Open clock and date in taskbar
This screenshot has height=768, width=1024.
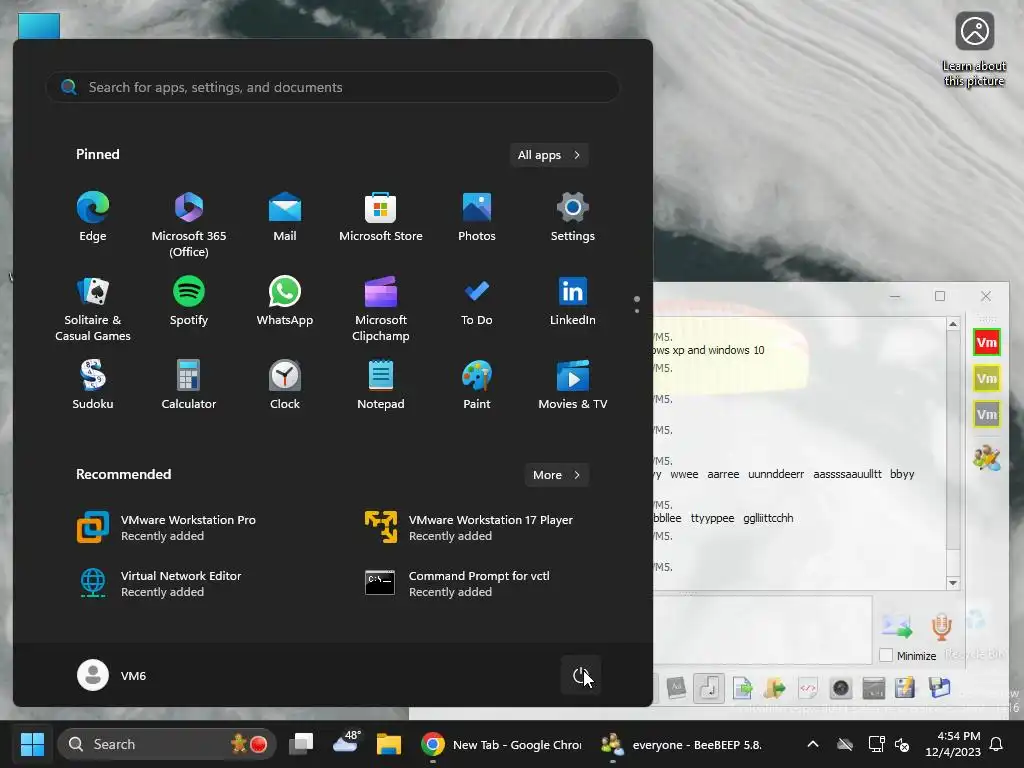953,744
